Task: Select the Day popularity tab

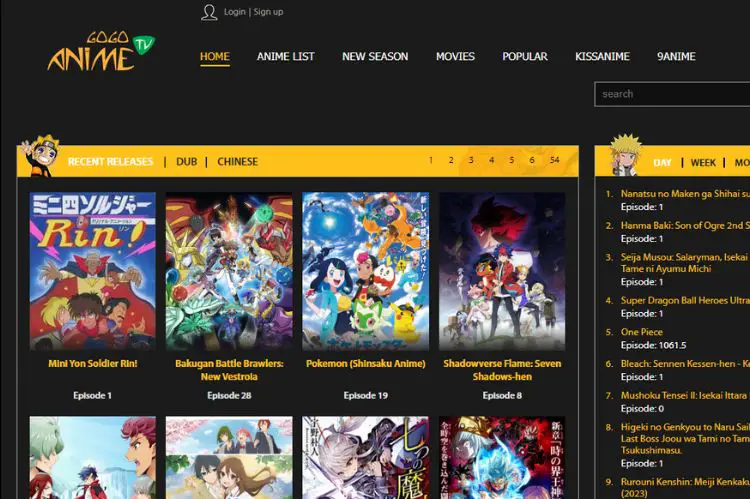Action: coord(662,163)
